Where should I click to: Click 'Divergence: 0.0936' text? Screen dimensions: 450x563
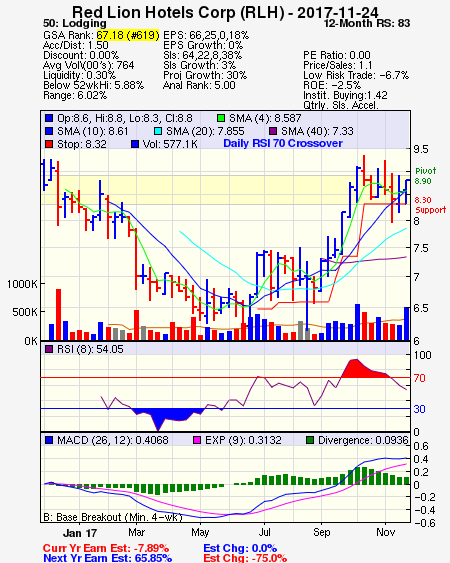pos(363,440)
